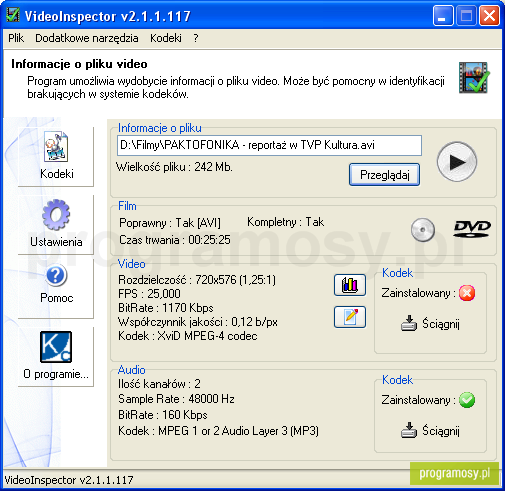Click audio 'BitRate : 160 Kbps' text

click(x=163, y=415)
